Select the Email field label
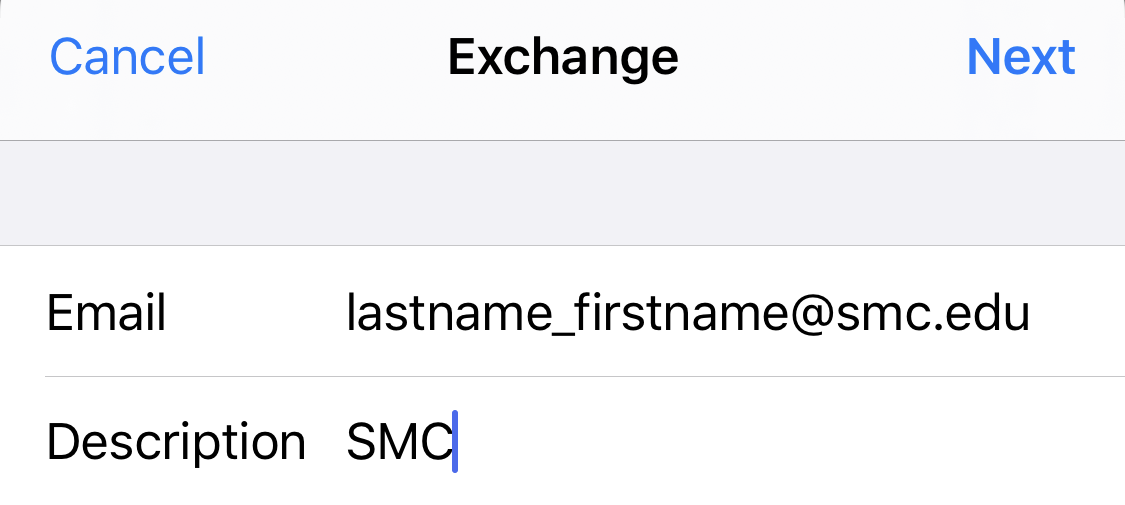 click(x=106, y=314)
